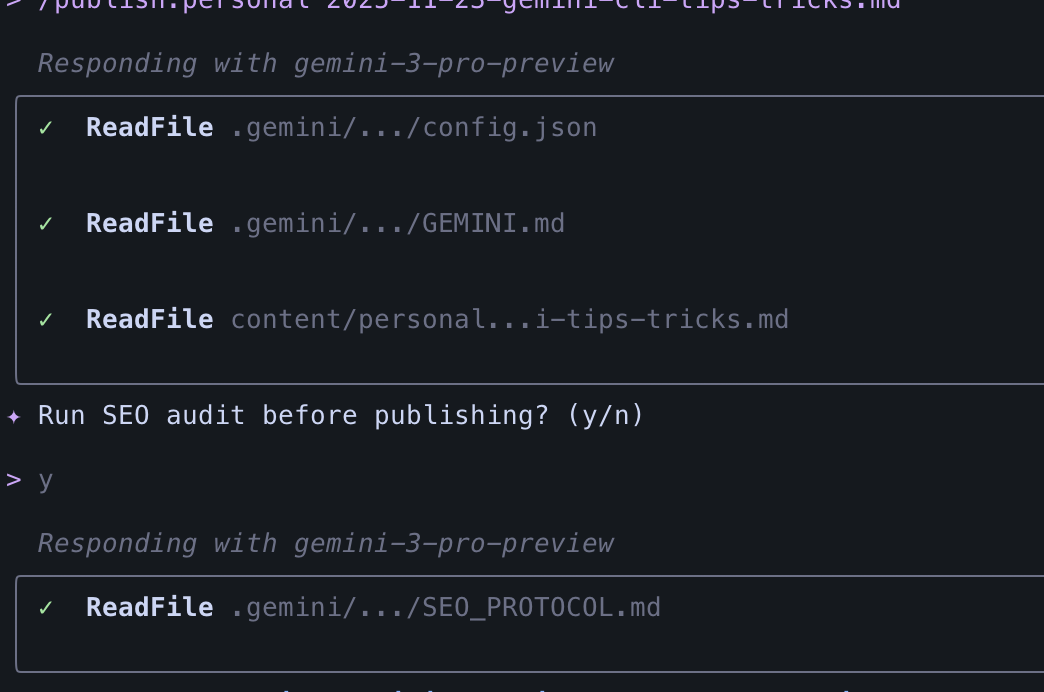
Task: Click the ReadFile label for SEO_PROTOCOL.md
Action: [149, 607]
